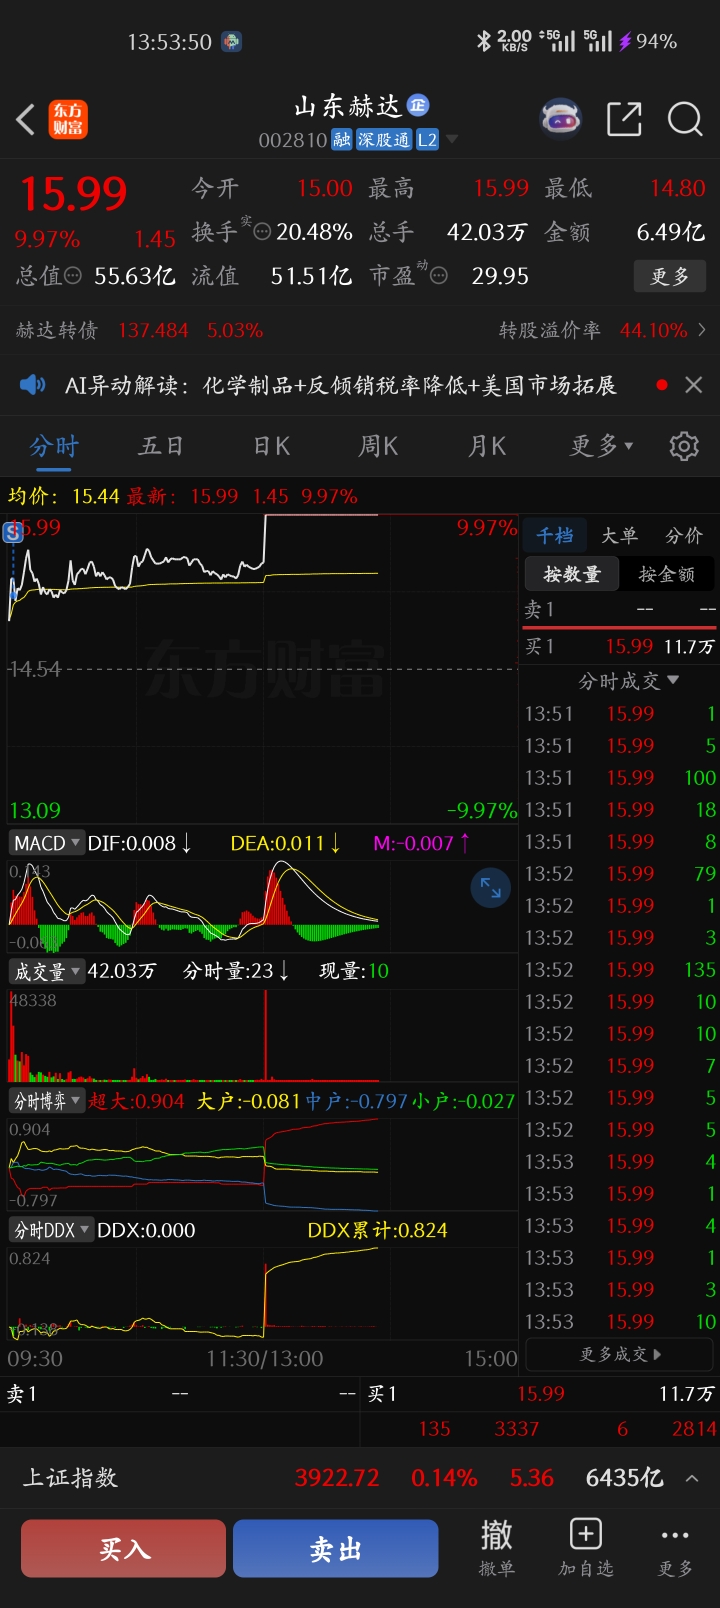
Task: Tap the 金额 6.49亿 value
Action: pos(670,232)
